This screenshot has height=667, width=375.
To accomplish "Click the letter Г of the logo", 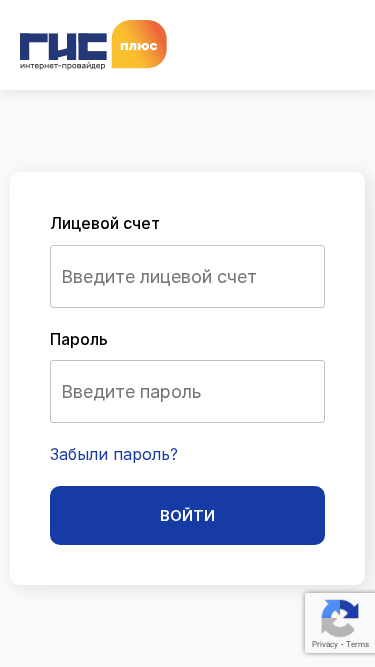I will click(32, 47).
